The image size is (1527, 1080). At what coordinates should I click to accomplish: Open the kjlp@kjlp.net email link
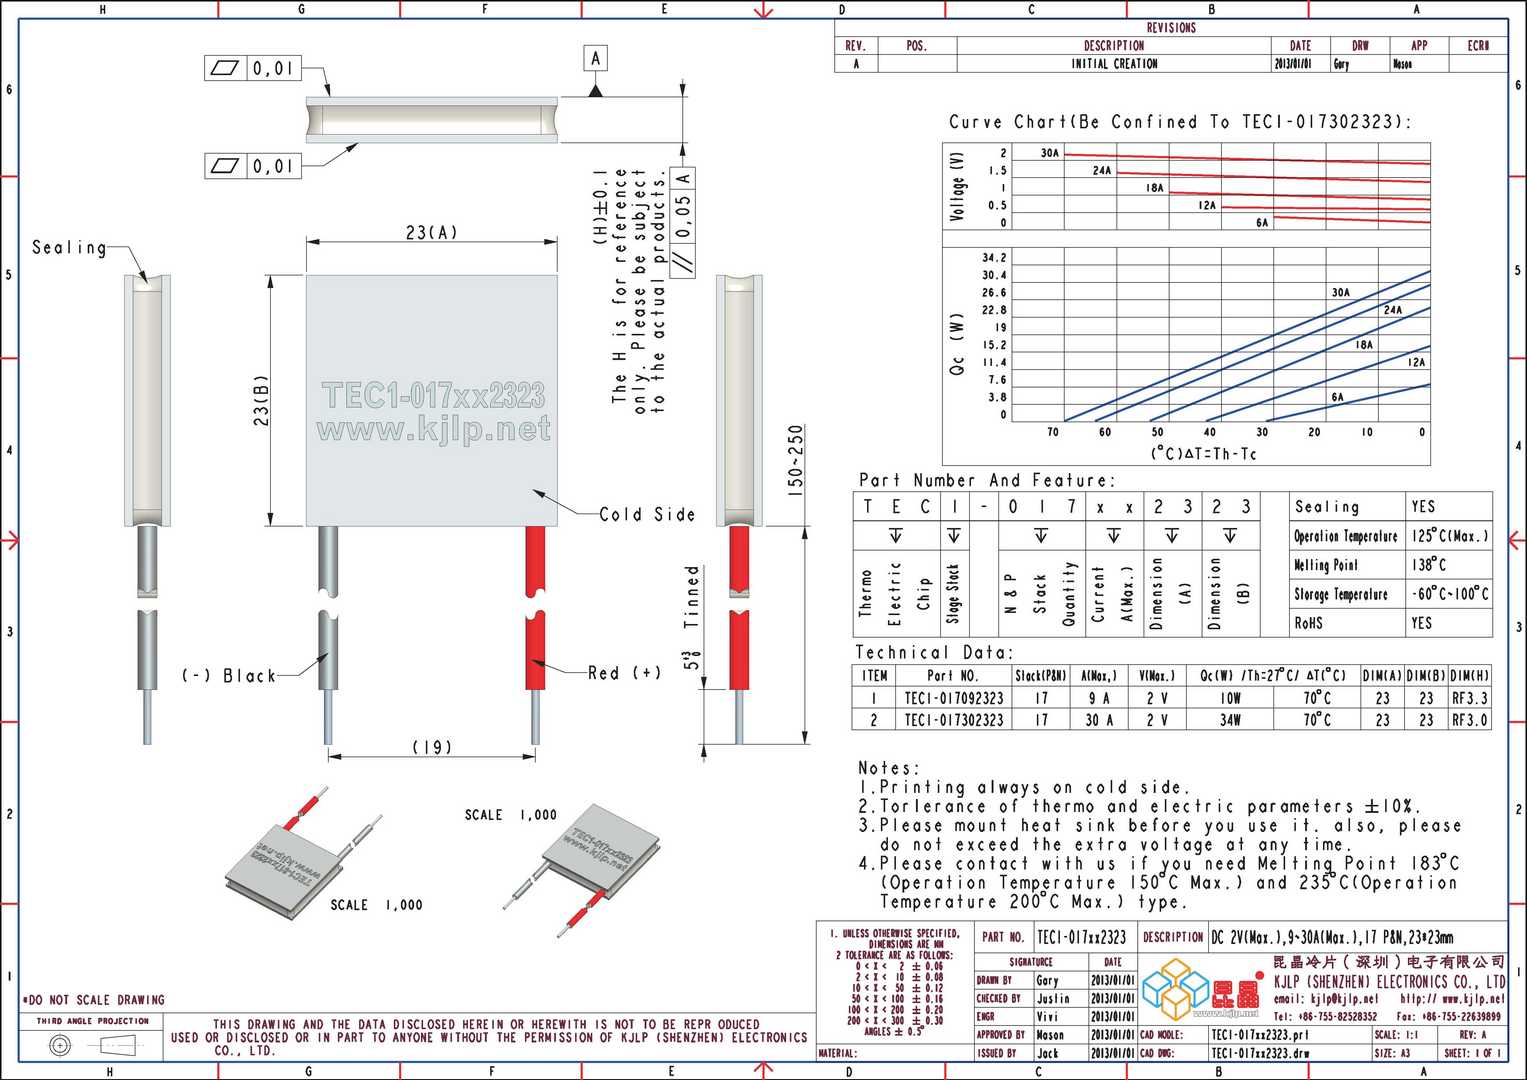tap(1326, 999)
